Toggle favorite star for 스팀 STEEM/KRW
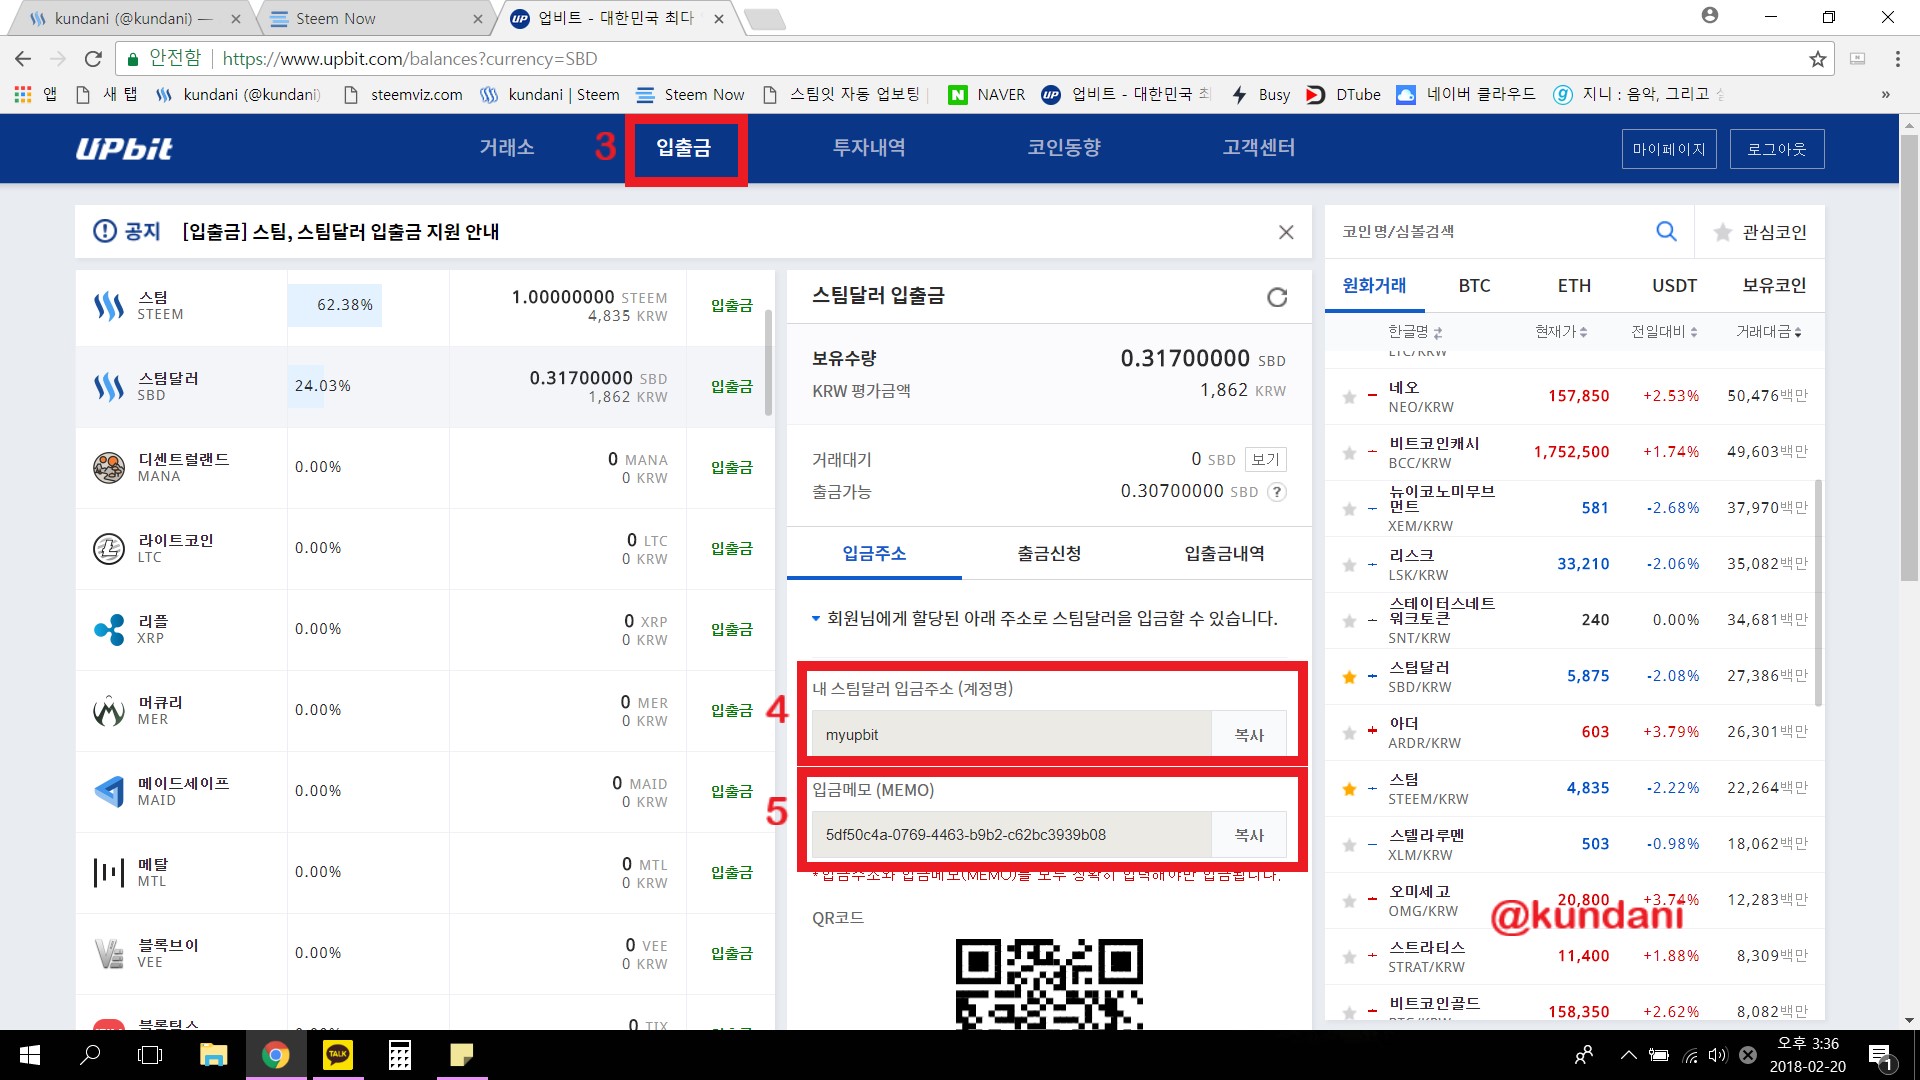 [x=1347, y=788]
